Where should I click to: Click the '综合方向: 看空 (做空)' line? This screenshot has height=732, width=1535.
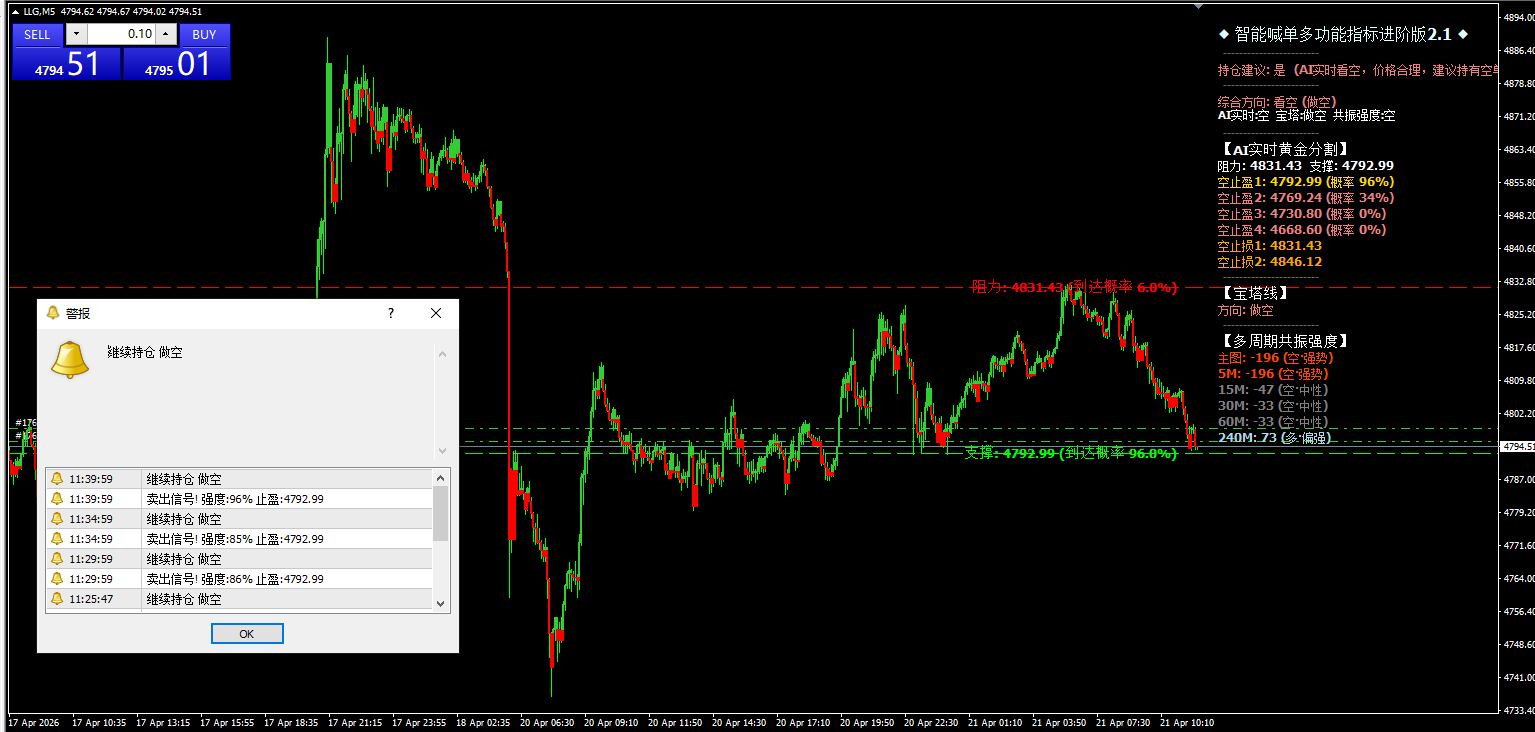pyautogui.click(x=1277, y=102)
